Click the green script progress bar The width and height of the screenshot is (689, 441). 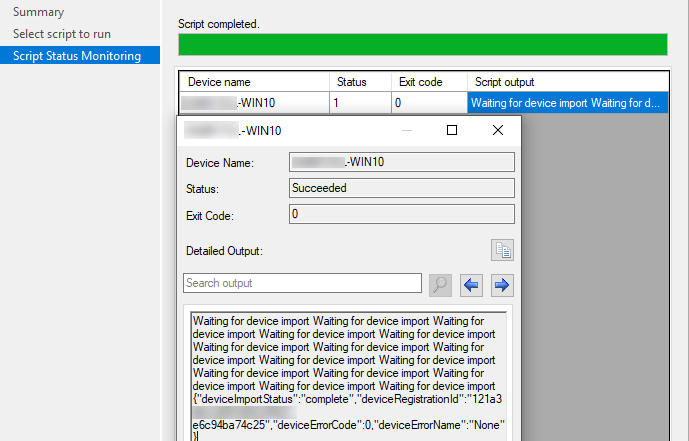pyautogui.click(x=423, y=44)
